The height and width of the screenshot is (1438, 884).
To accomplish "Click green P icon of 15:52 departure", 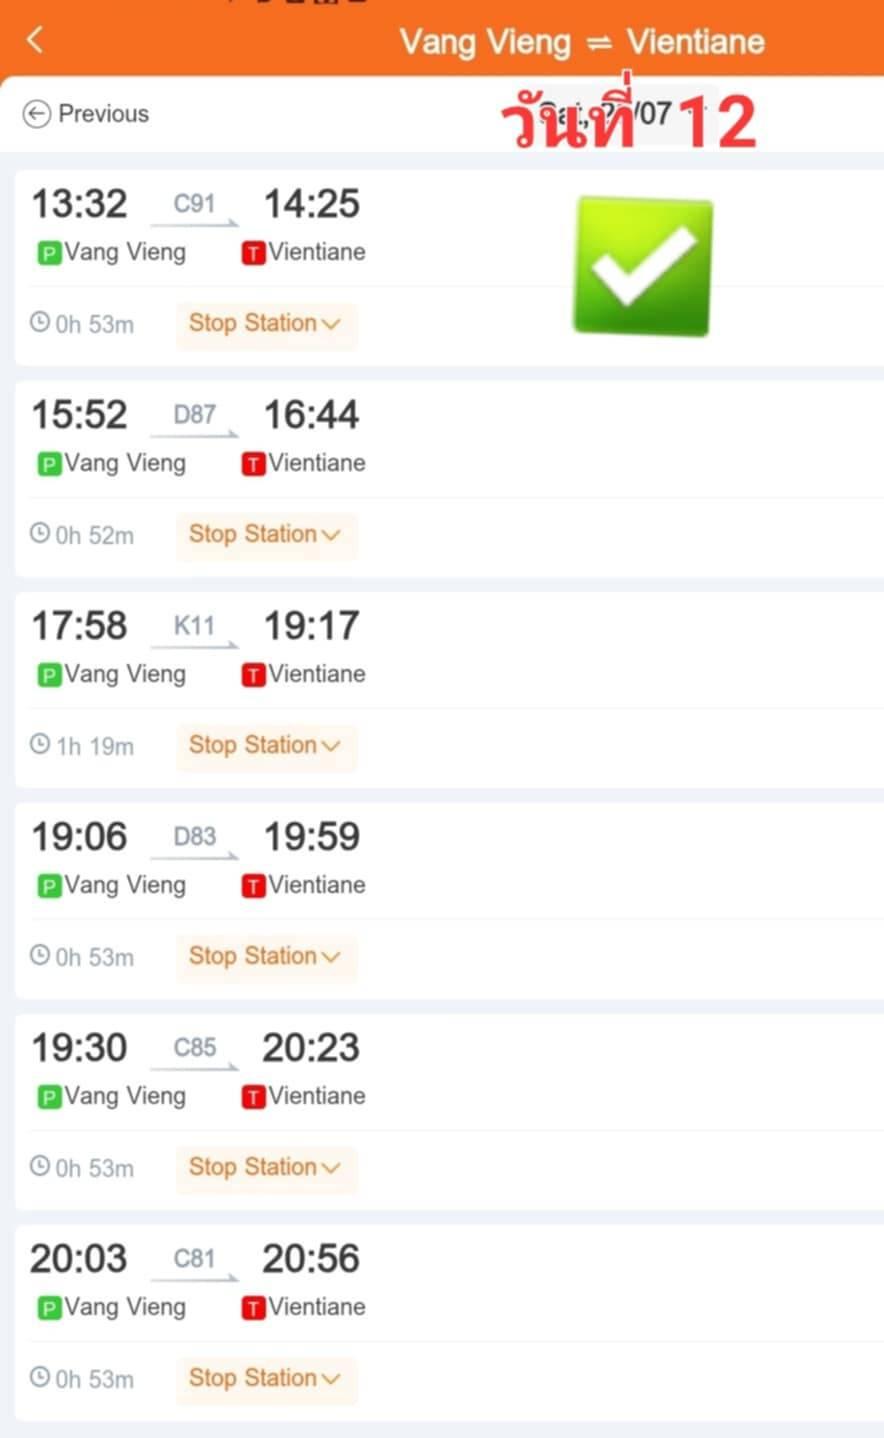I will point(48,465).
